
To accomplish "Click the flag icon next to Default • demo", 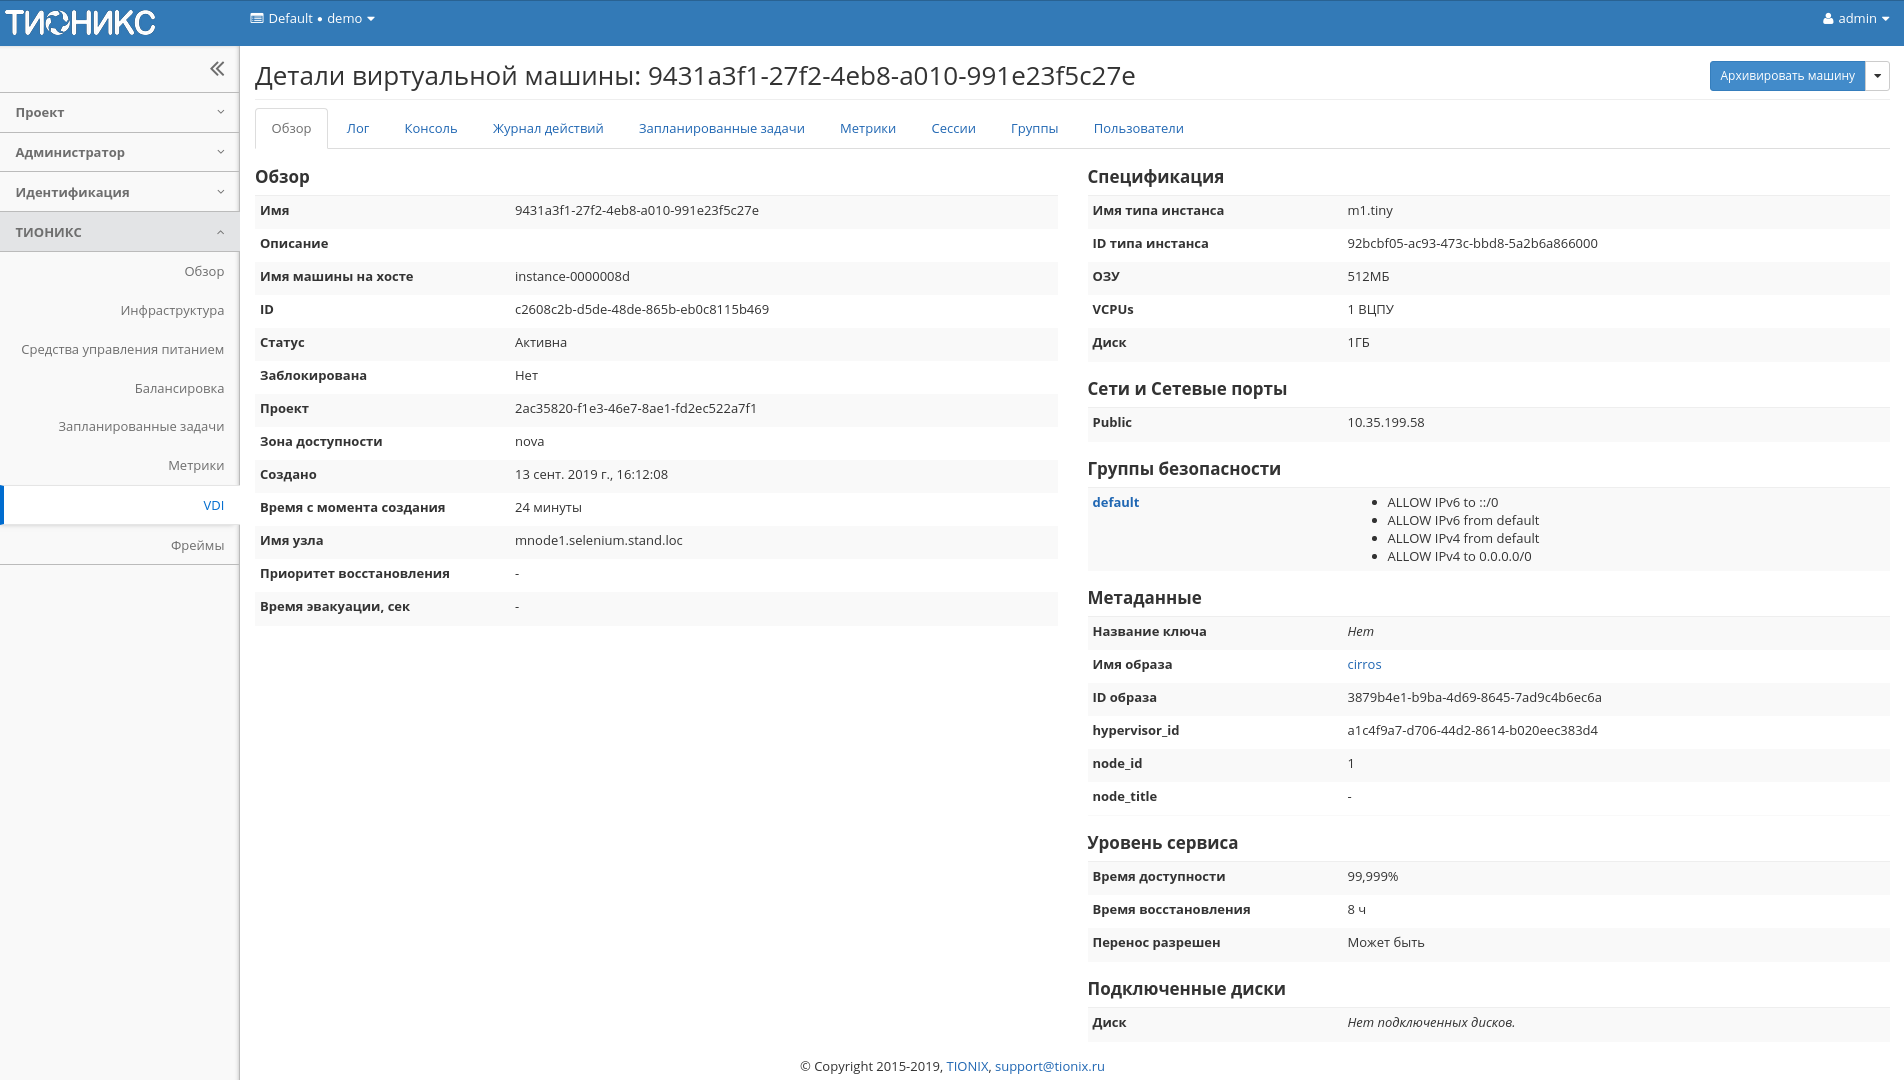I will coord(256,18).
